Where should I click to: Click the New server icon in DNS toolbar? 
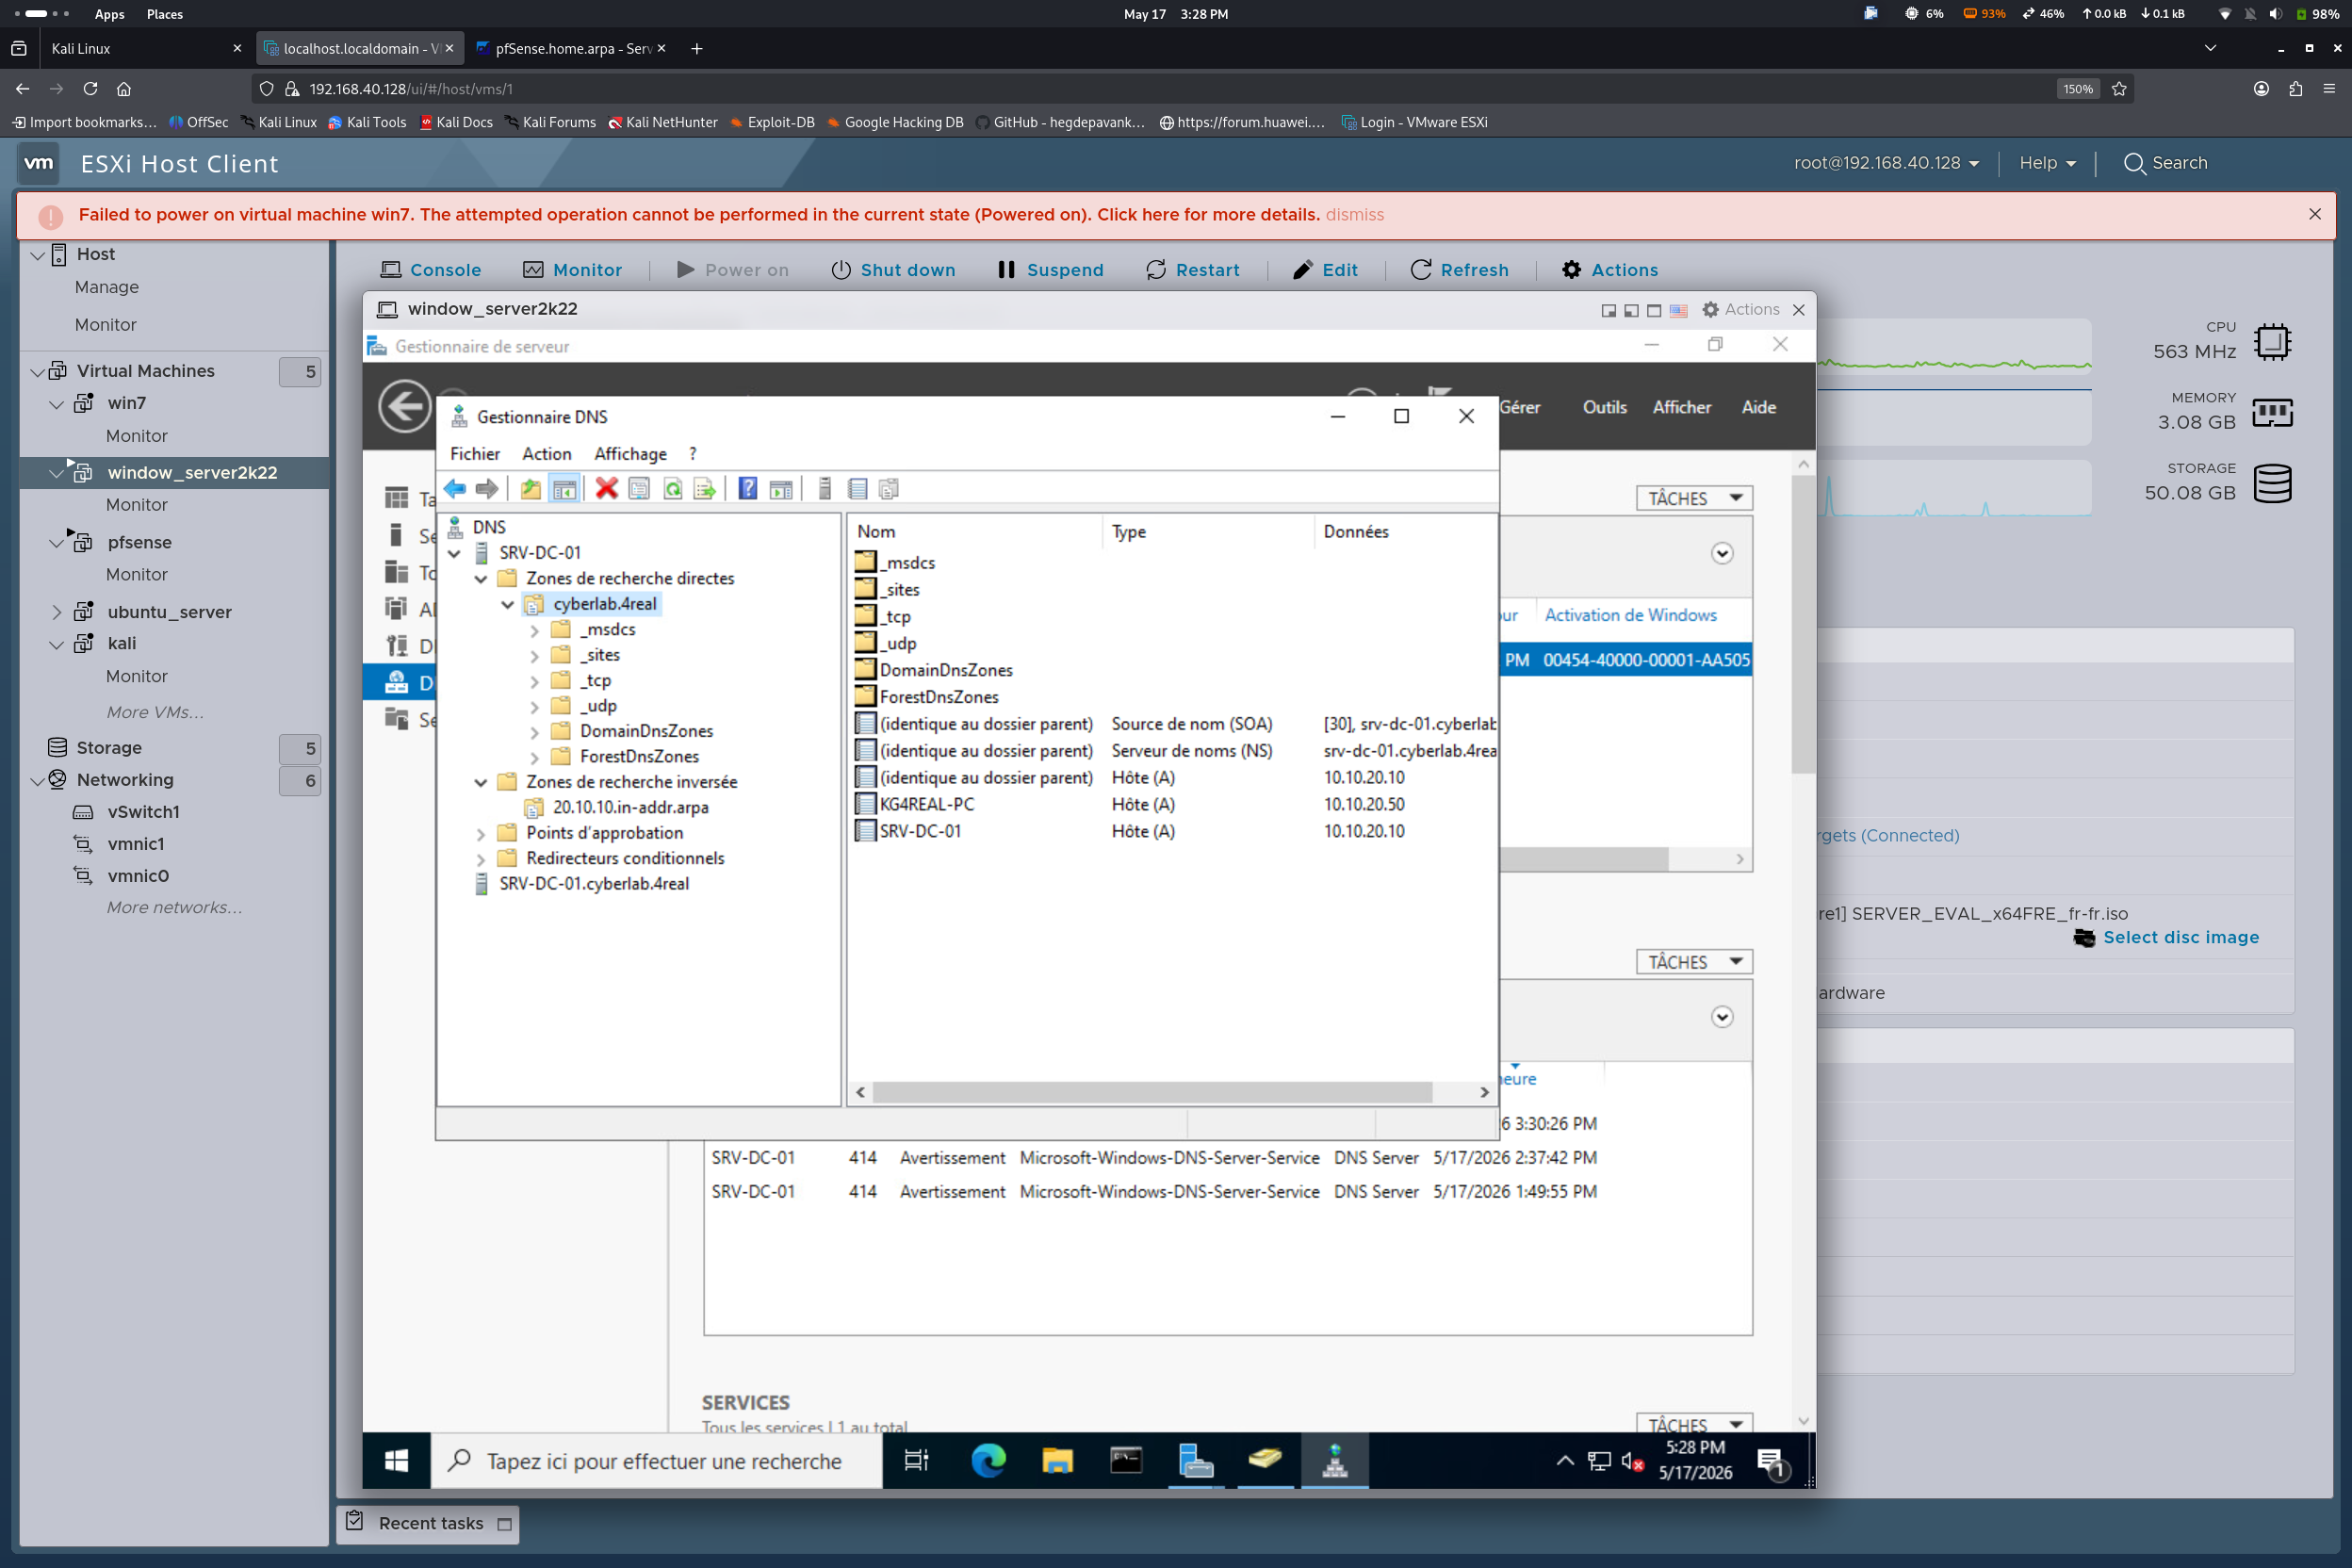click(825, 489)
